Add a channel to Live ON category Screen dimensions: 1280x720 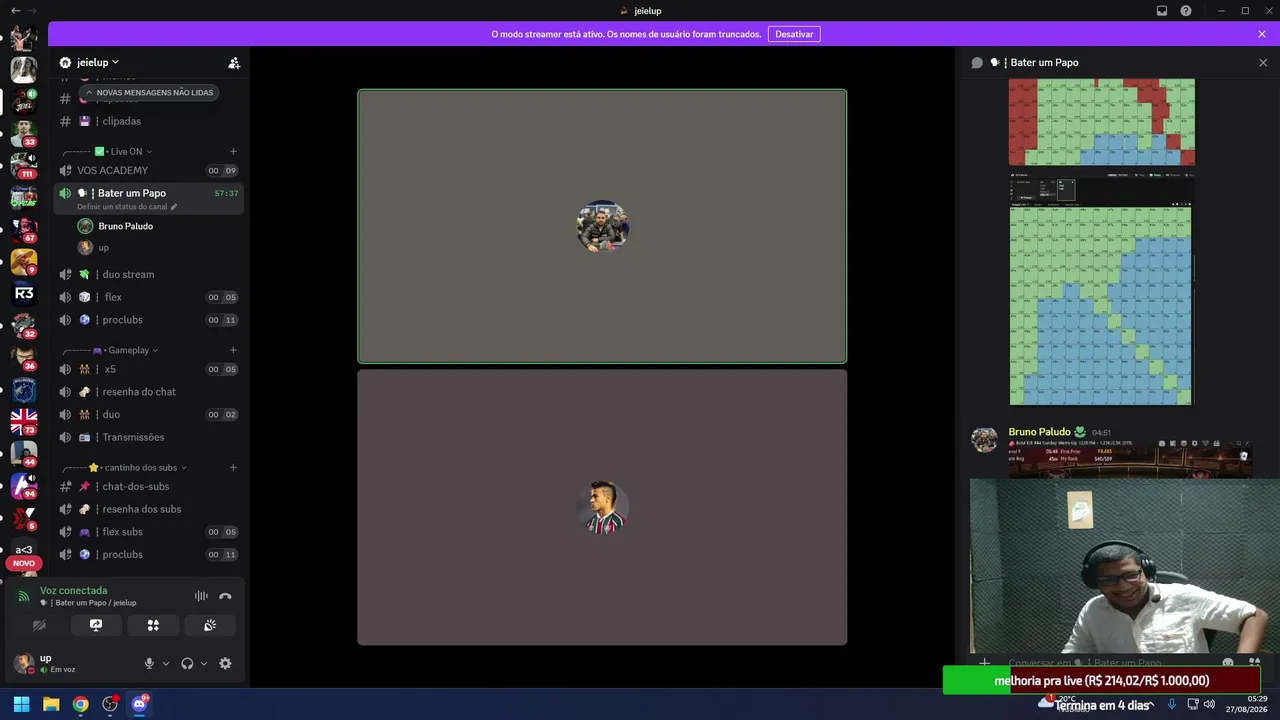coord(233,152)
